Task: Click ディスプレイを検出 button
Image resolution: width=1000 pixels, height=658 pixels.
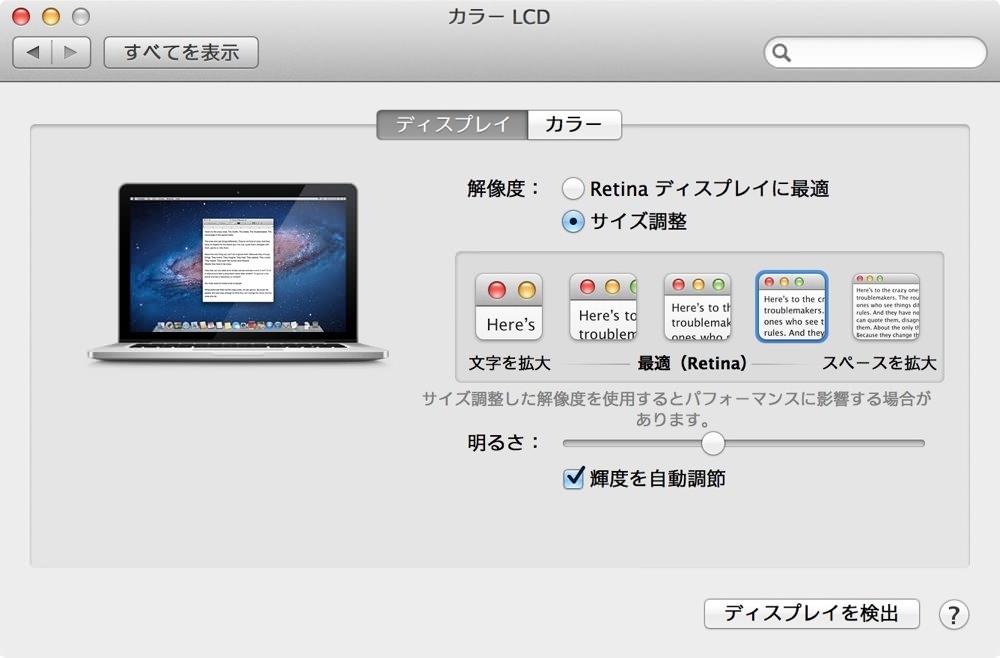Action: coord(811,613)
